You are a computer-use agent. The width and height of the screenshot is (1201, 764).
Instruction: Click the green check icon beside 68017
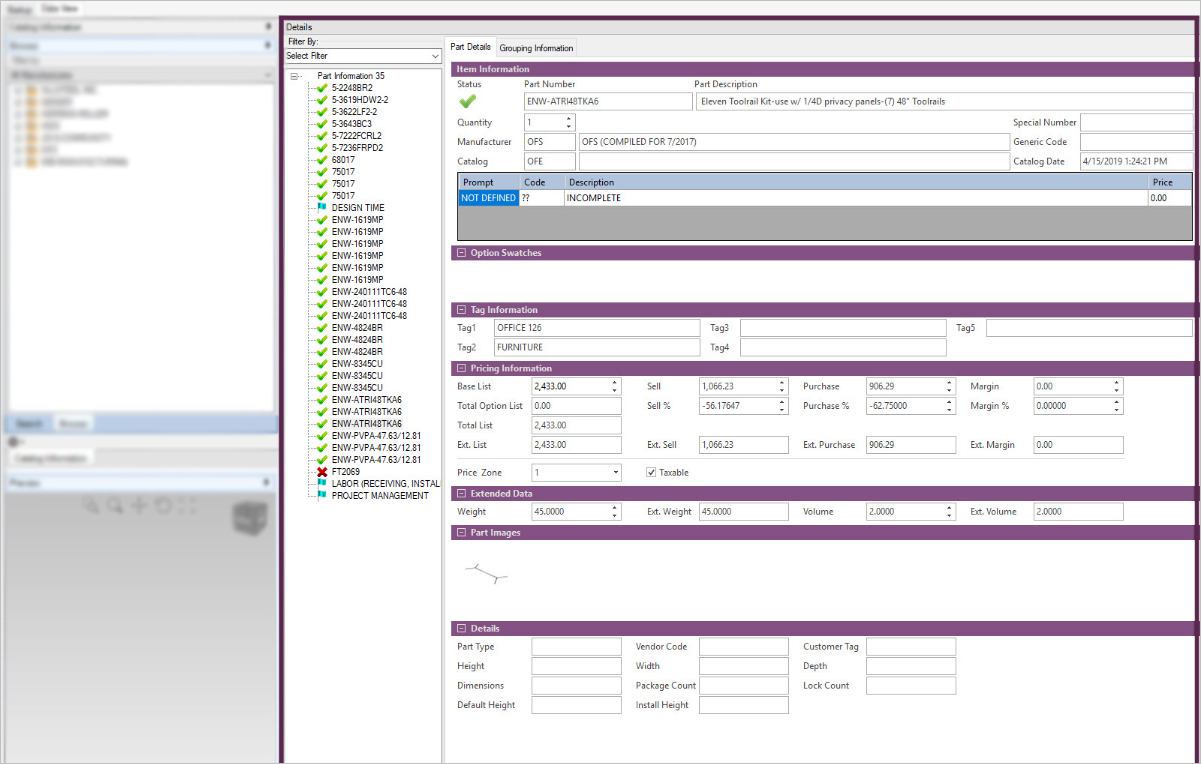pos(322,160)
